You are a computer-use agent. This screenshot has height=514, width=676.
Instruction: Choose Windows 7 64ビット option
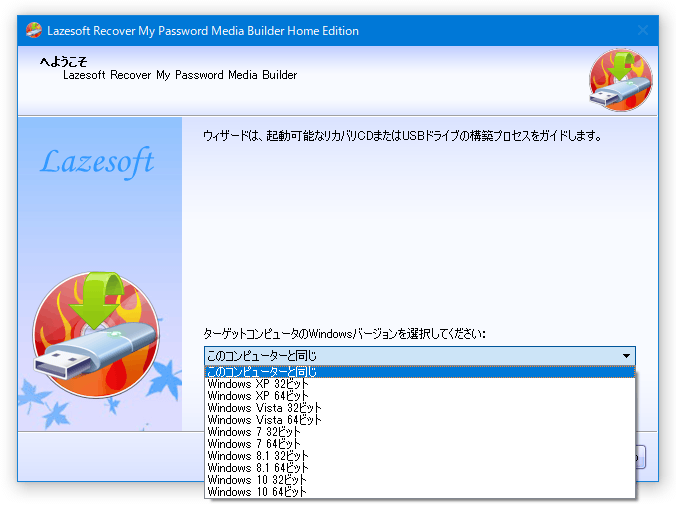(x=420, y=444)
